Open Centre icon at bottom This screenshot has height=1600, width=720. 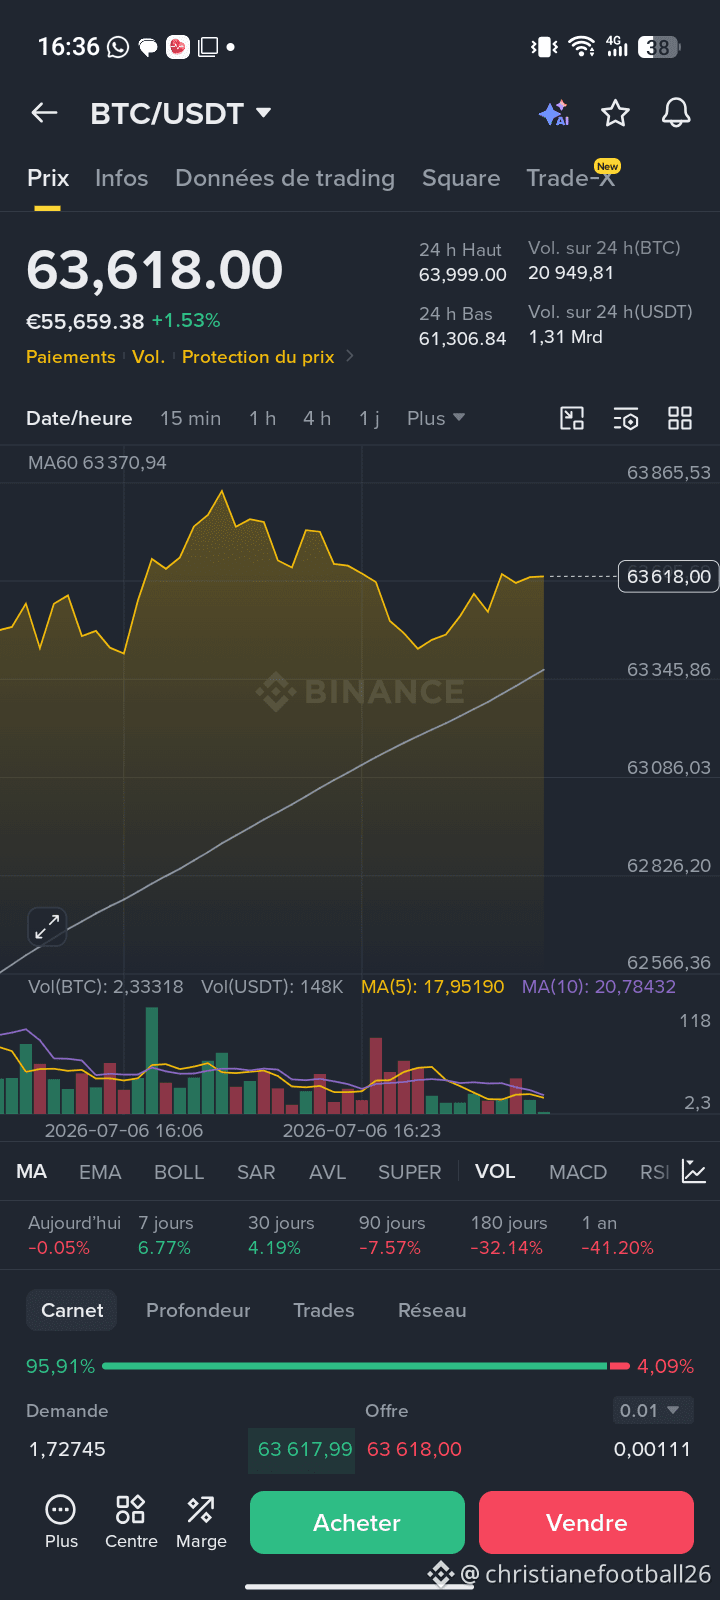(x=131, y=1521)
